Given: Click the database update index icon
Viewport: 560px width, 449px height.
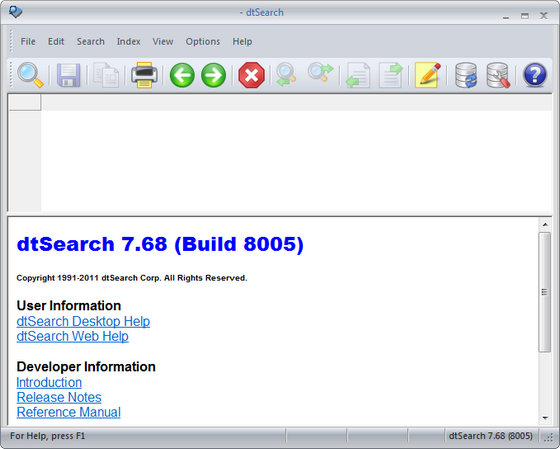Looking at the screenshot, I should tap(466, 75).
